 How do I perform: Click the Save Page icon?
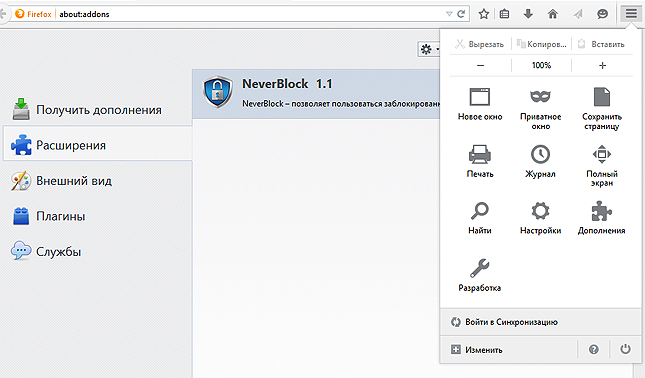pos(602,109)
